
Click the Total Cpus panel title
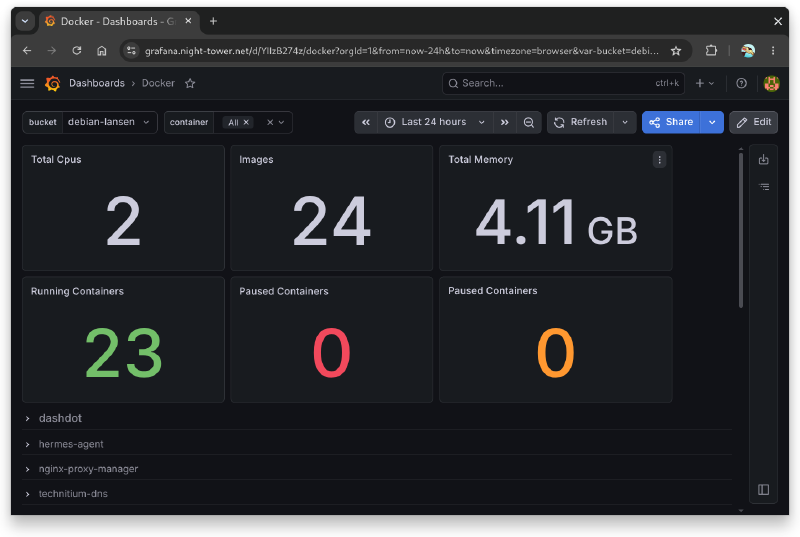click(56, 160)
